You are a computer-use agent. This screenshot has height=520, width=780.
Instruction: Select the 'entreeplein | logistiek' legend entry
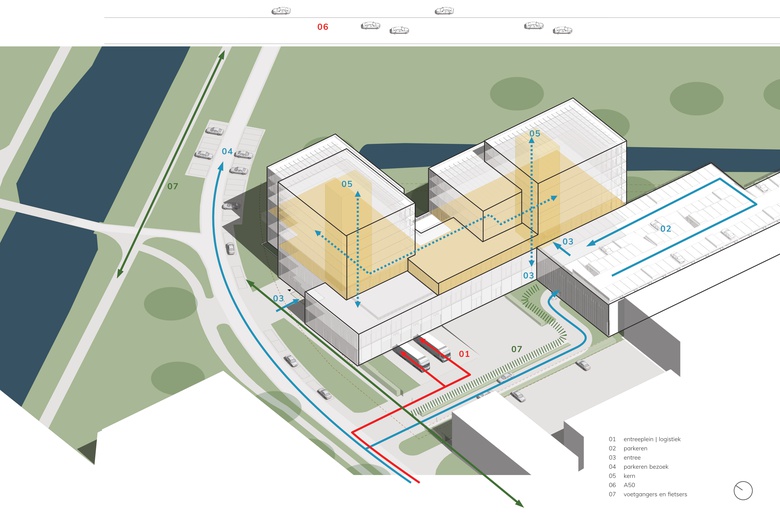tap(651, 439)
